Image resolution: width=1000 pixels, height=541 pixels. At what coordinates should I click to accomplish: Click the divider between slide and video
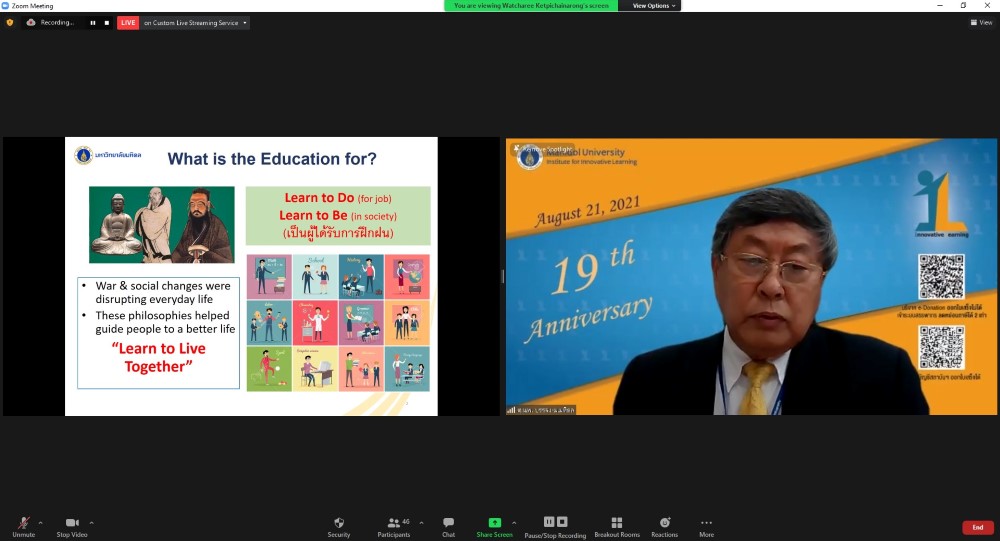click(502, 276)
